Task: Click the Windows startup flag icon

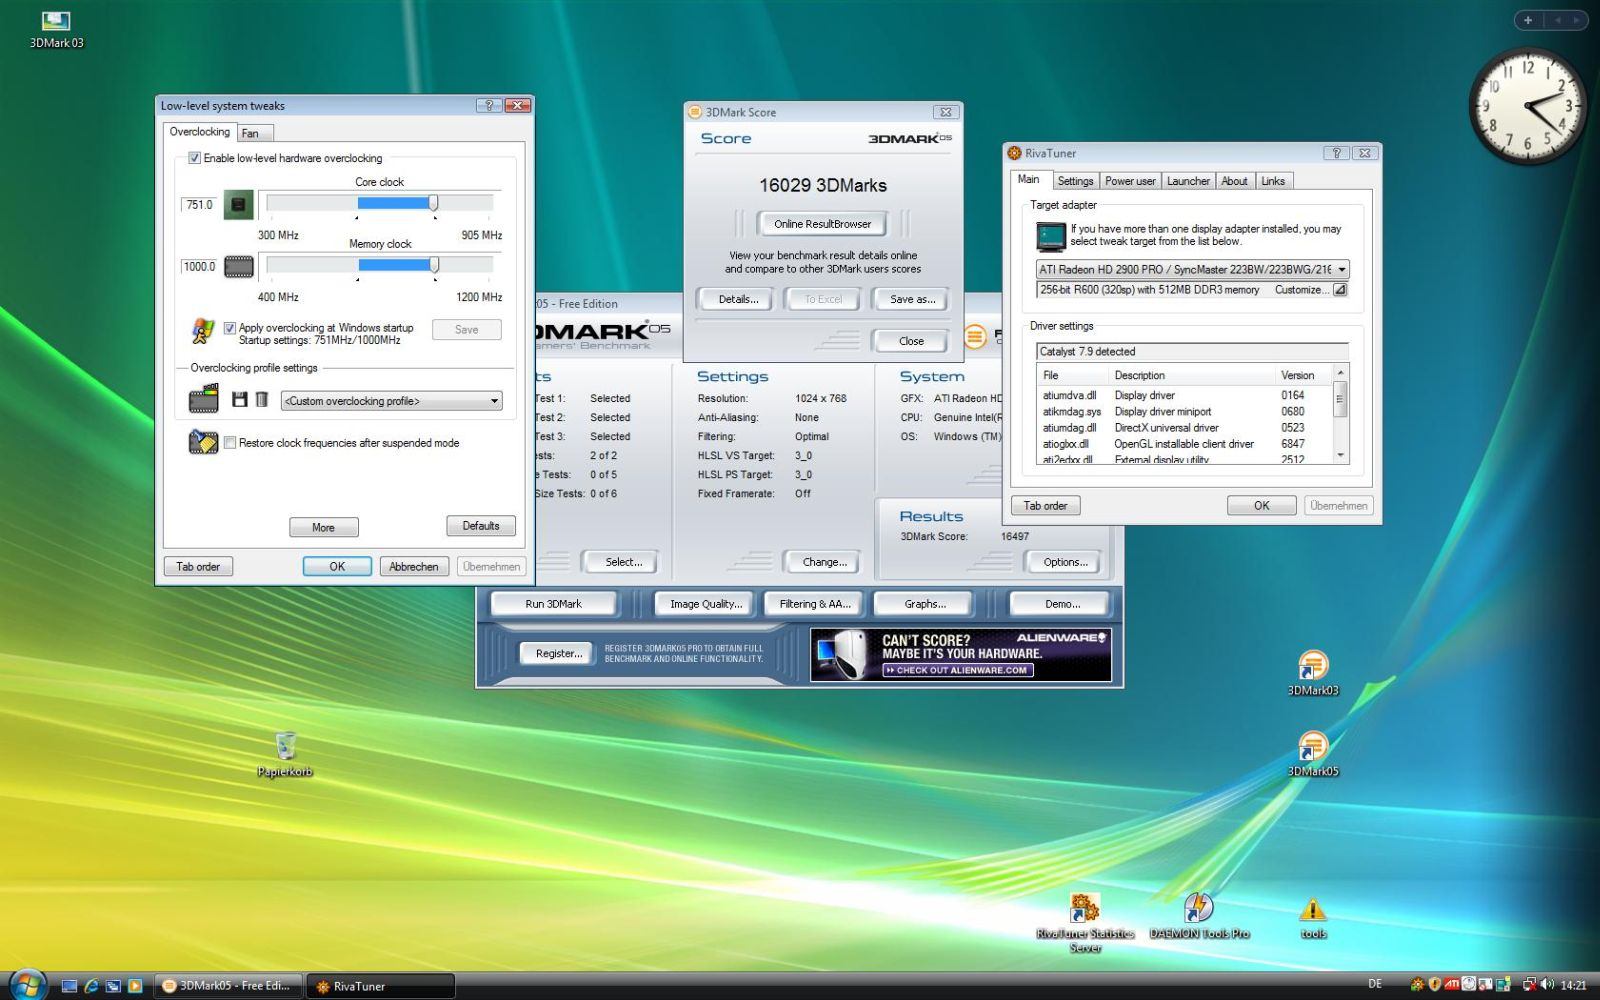Action: 203,331
